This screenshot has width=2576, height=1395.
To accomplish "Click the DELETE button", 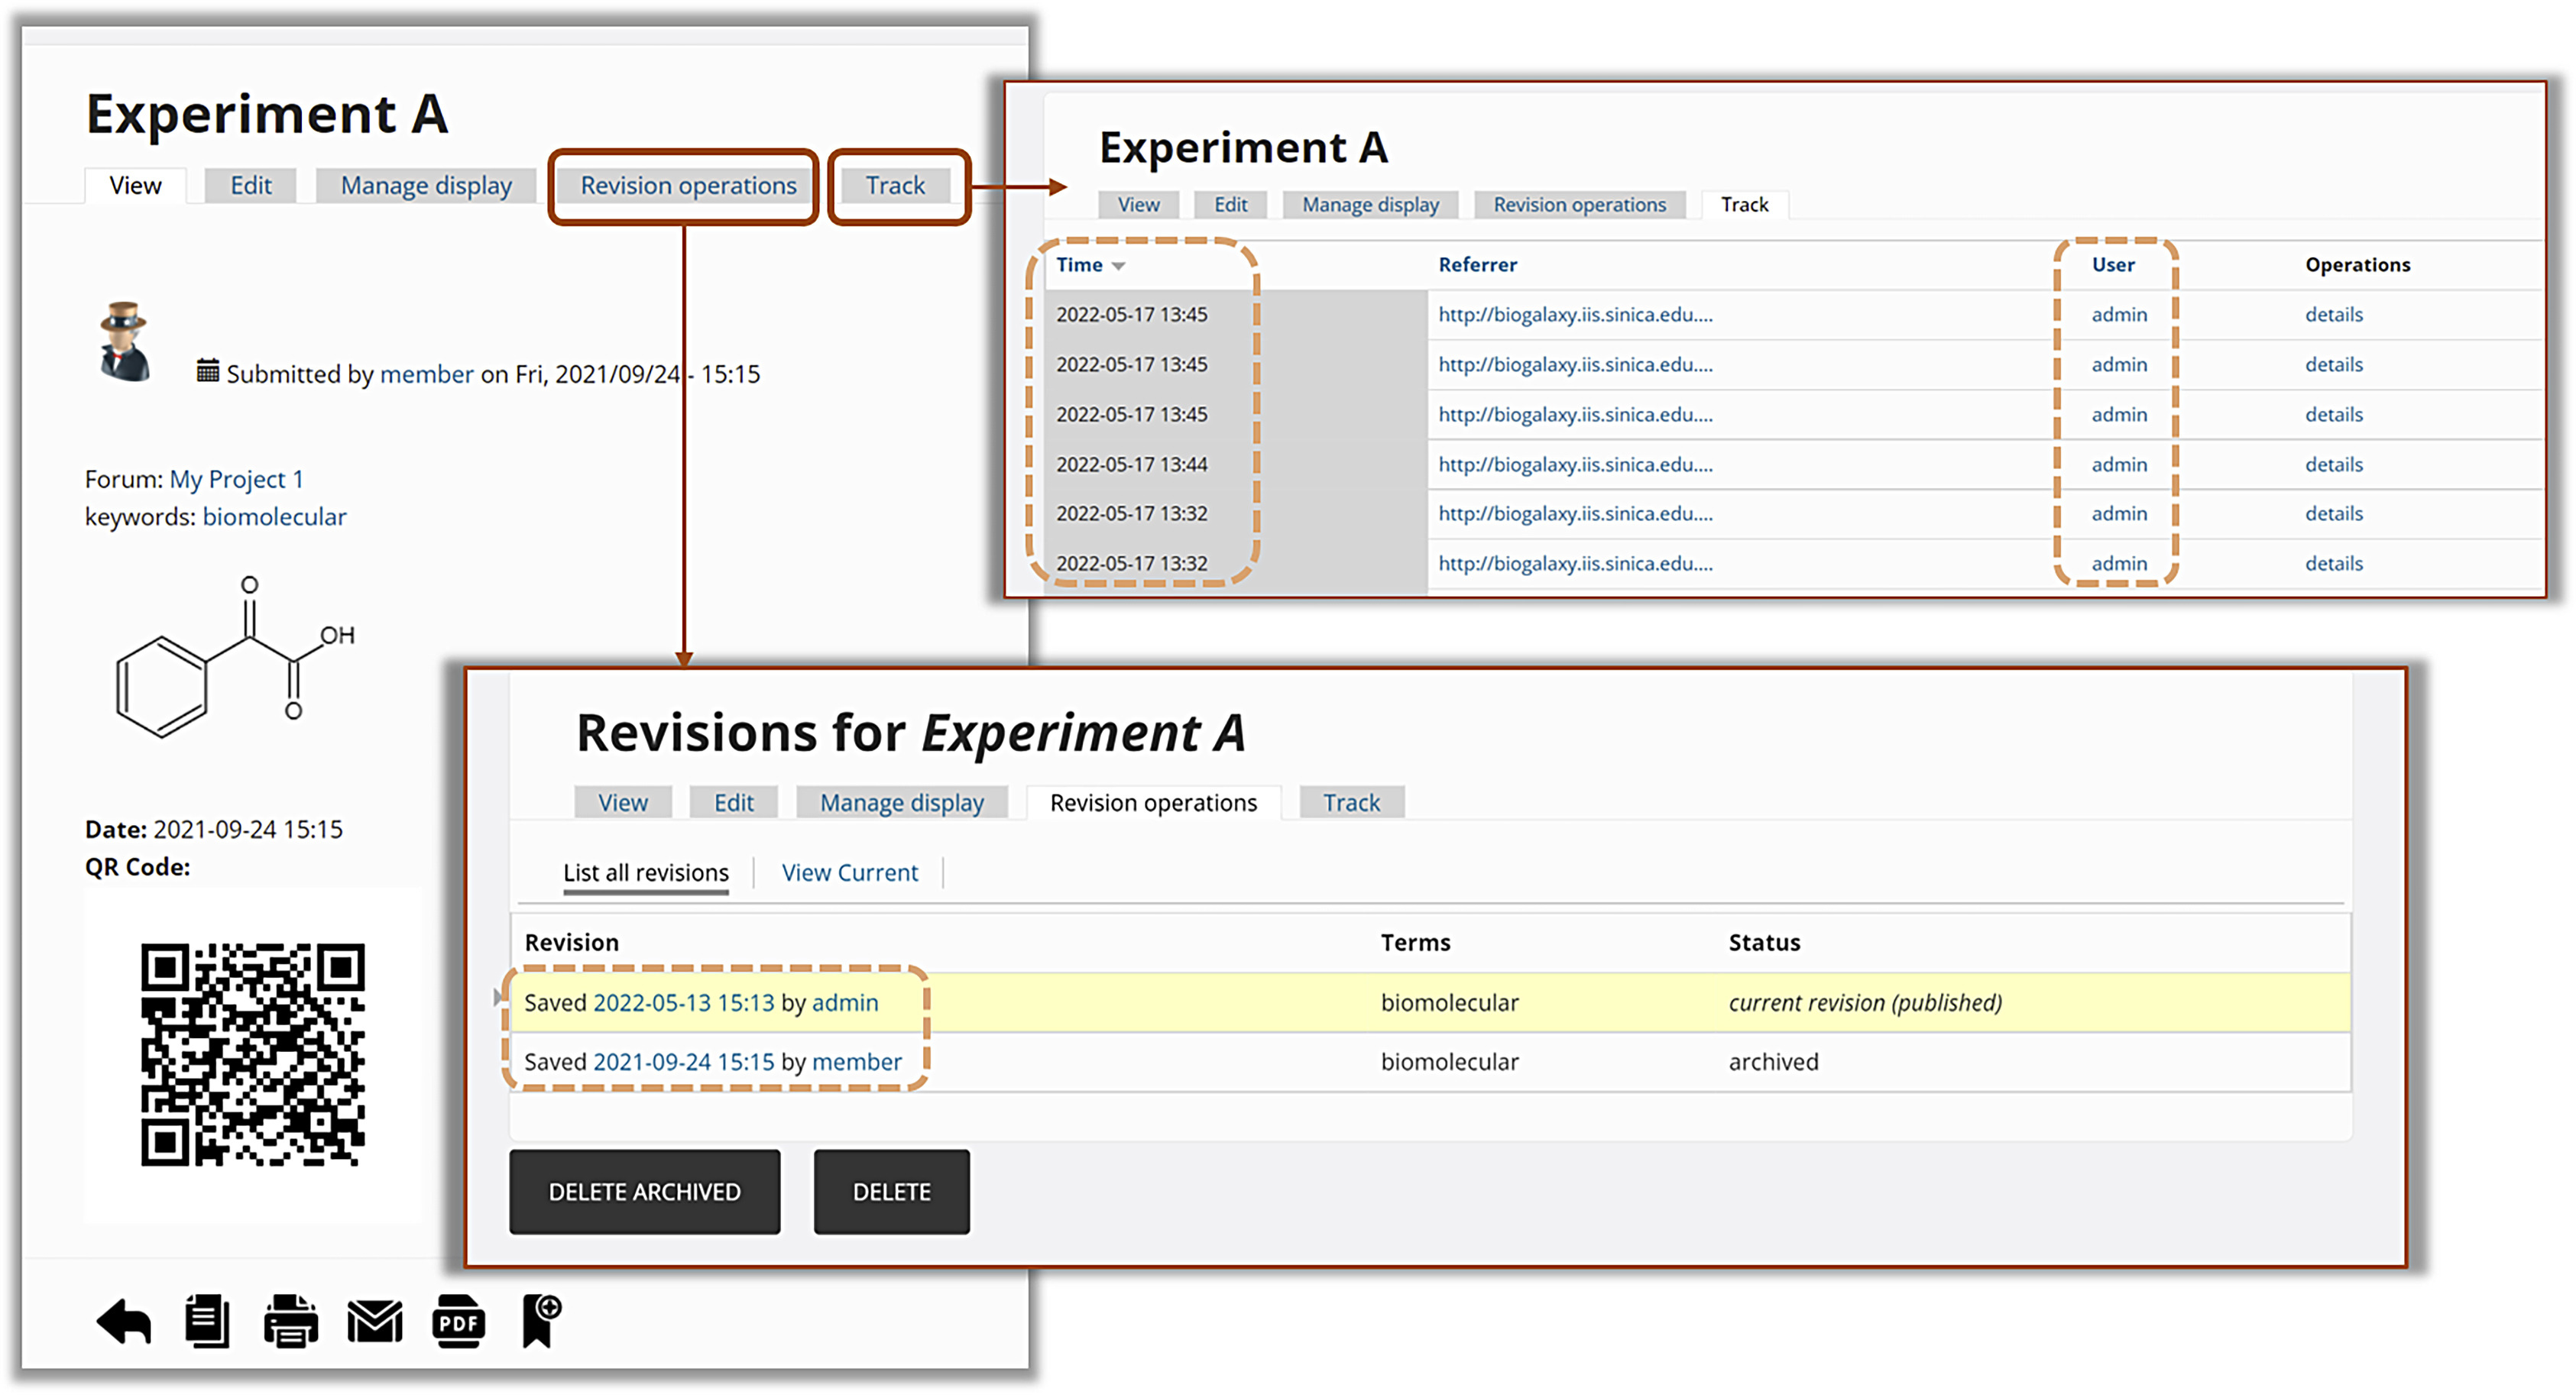I will coord(891,1192).
